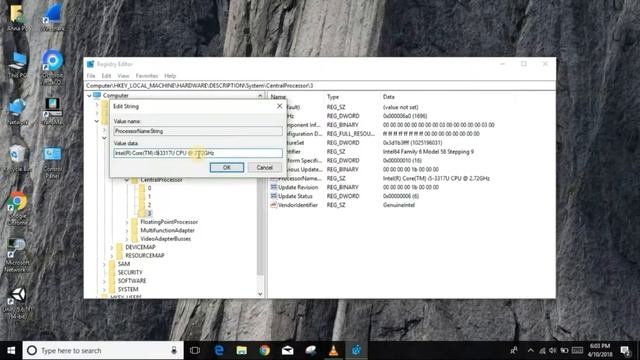Click the Registry Editor title bar icon
640x360 pixels.
(90, 64)
